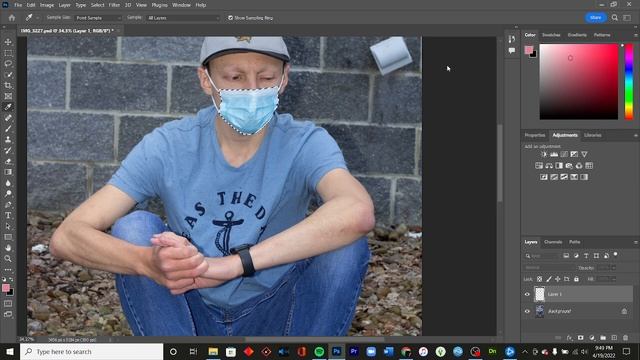Open the Color panel menu
This screenshot has height=360, width=640.
tap(636, 35)
